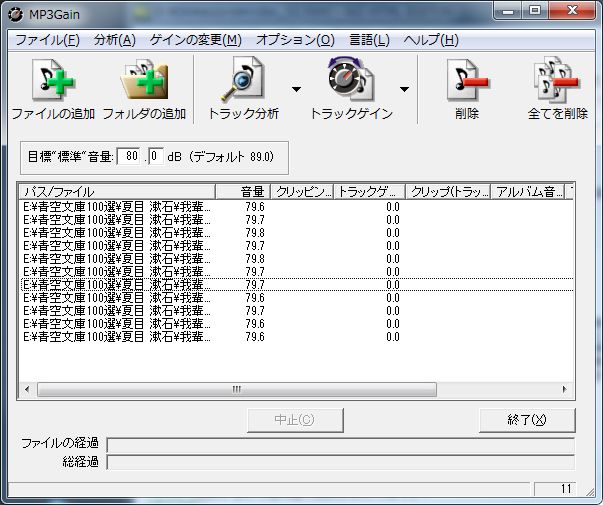The height and width of the screenshot is (505, 603).
Task: Click the scroll right arrow of file list
Action: 565,389
